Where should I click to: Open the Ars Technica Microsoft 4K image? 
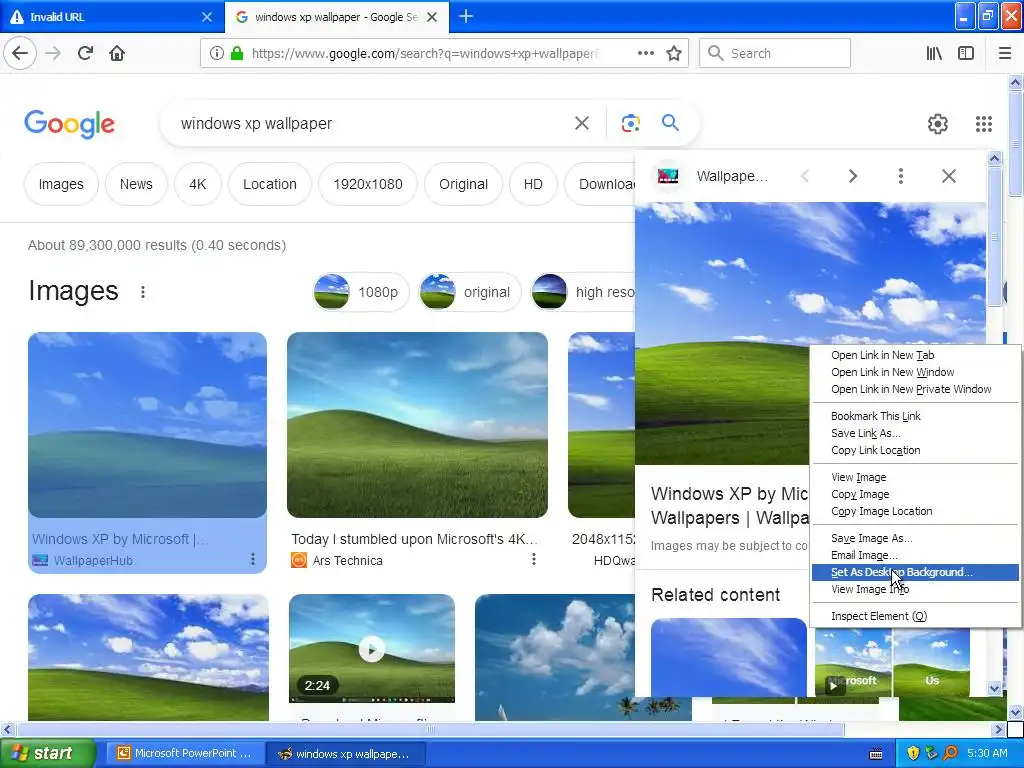(417, 425)
